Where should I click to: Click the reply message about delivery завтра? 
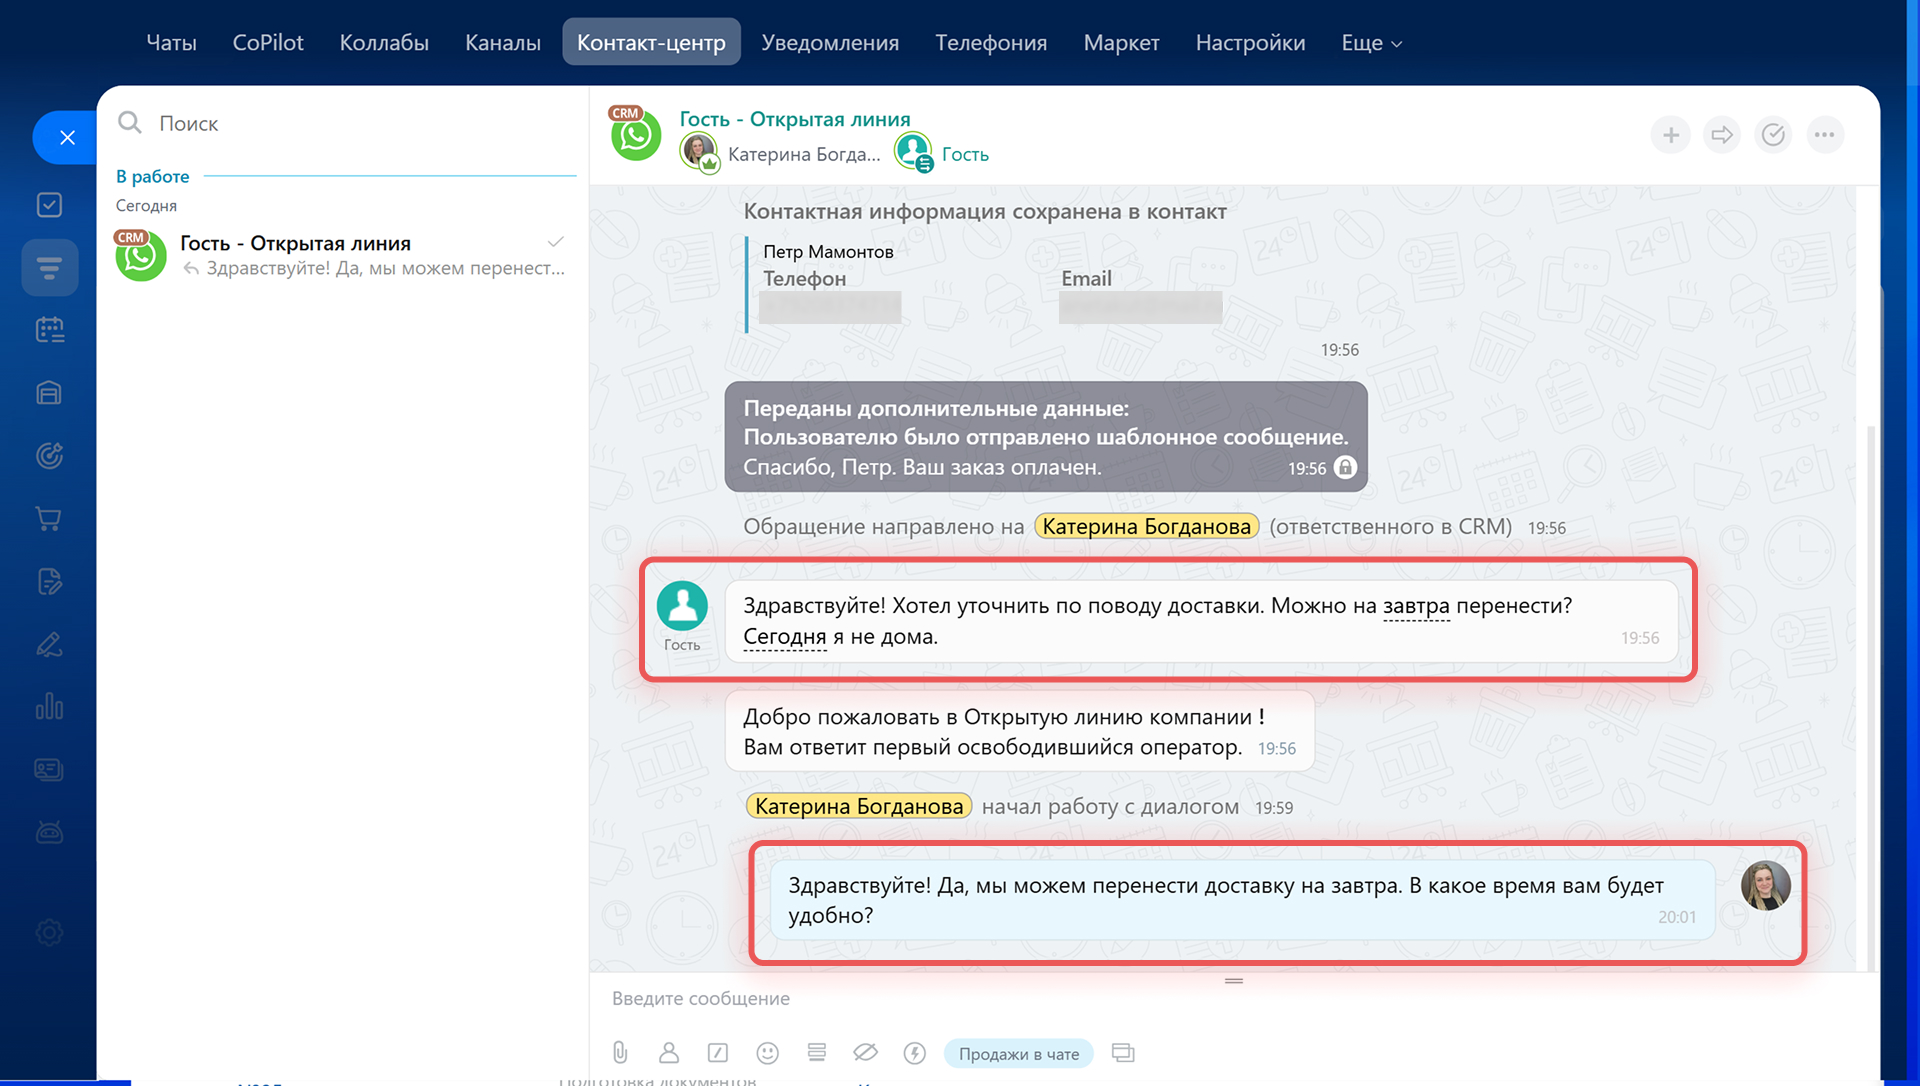(x=1242, y=900)
